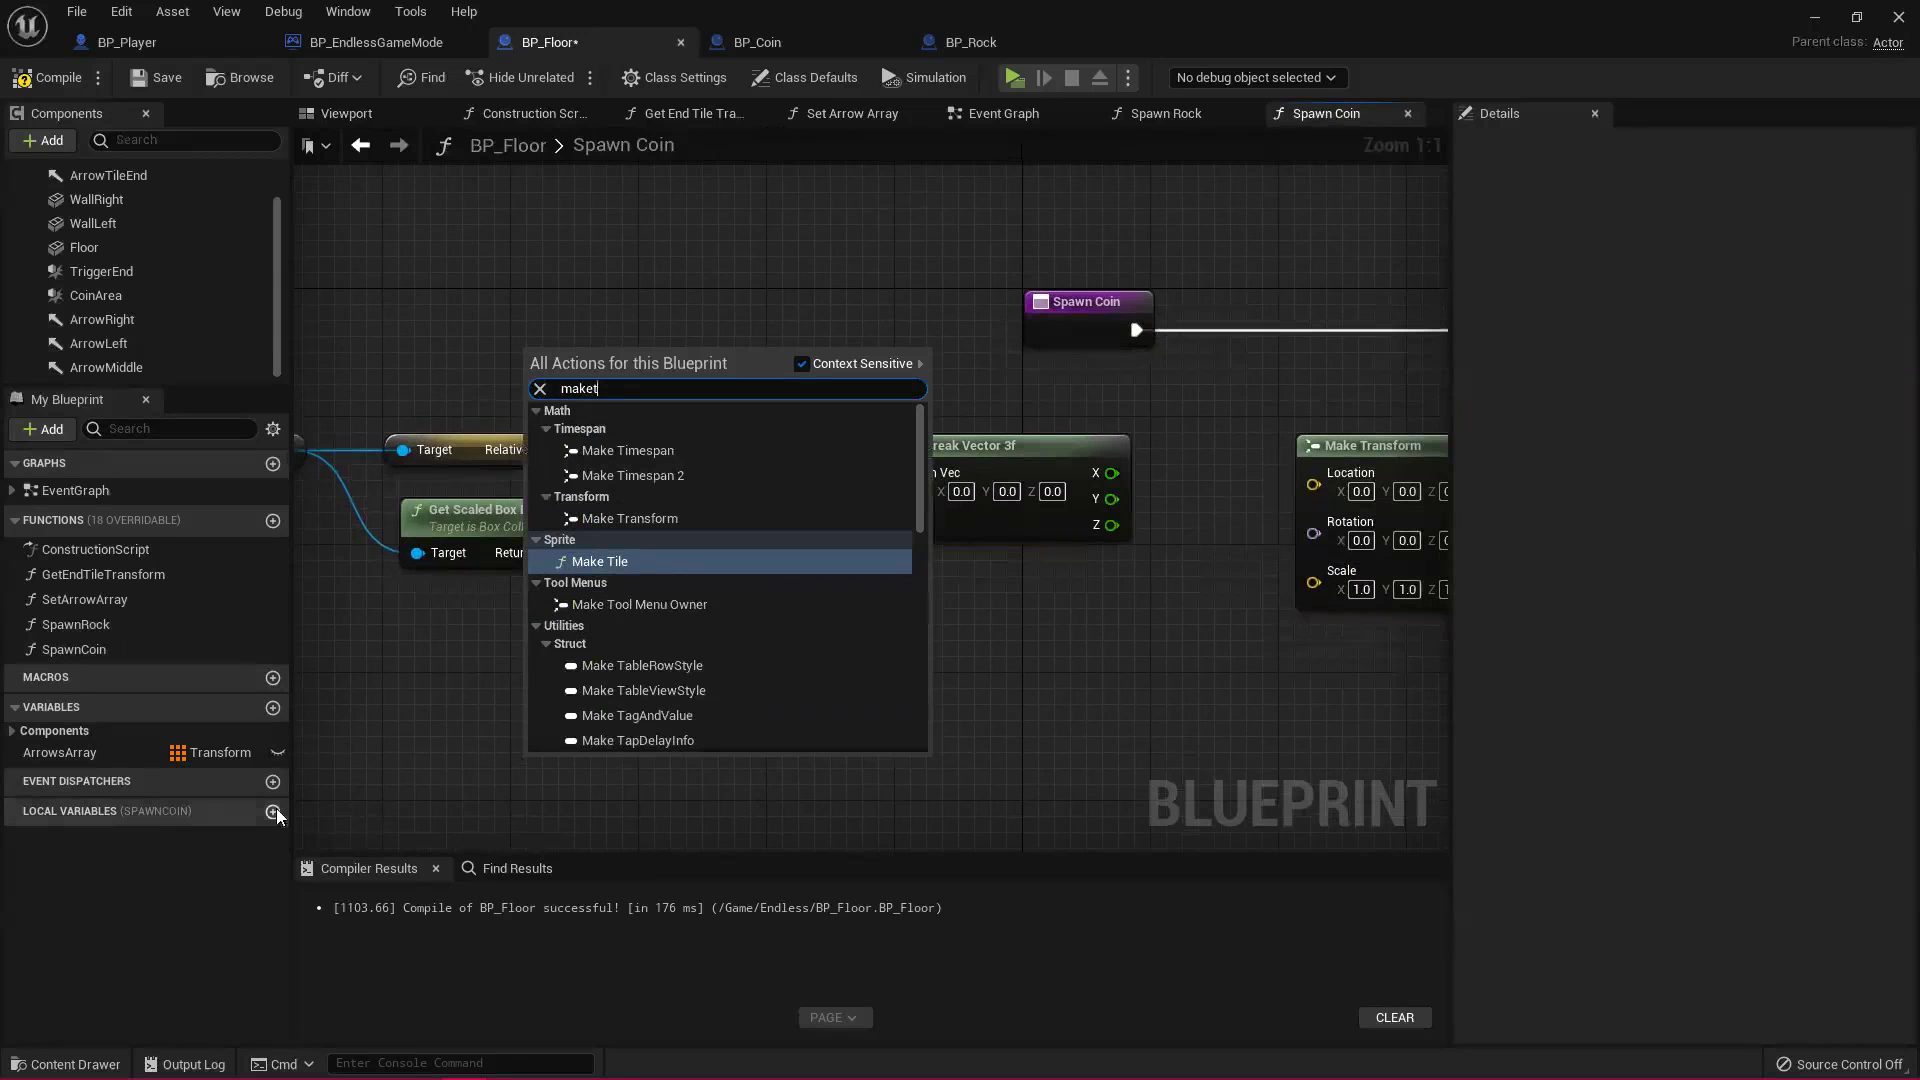Open Class Settings
This screenshot has width=1920, height=1080.
pos(674,78)
